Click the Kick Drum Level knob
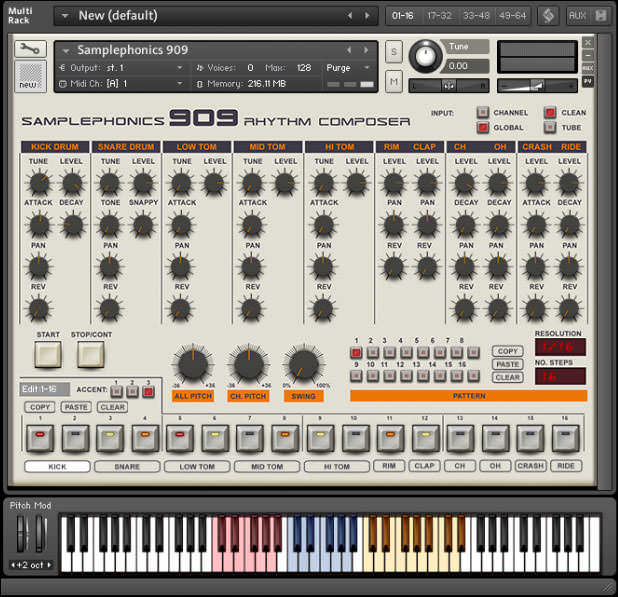 72,183
